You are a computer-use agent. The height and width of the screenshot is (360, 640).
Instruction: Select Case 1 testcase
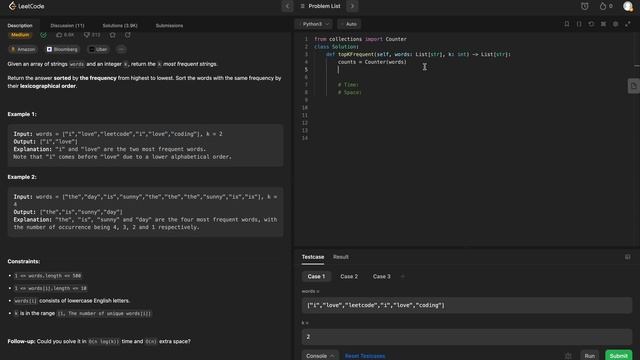(x=316, y=277)
